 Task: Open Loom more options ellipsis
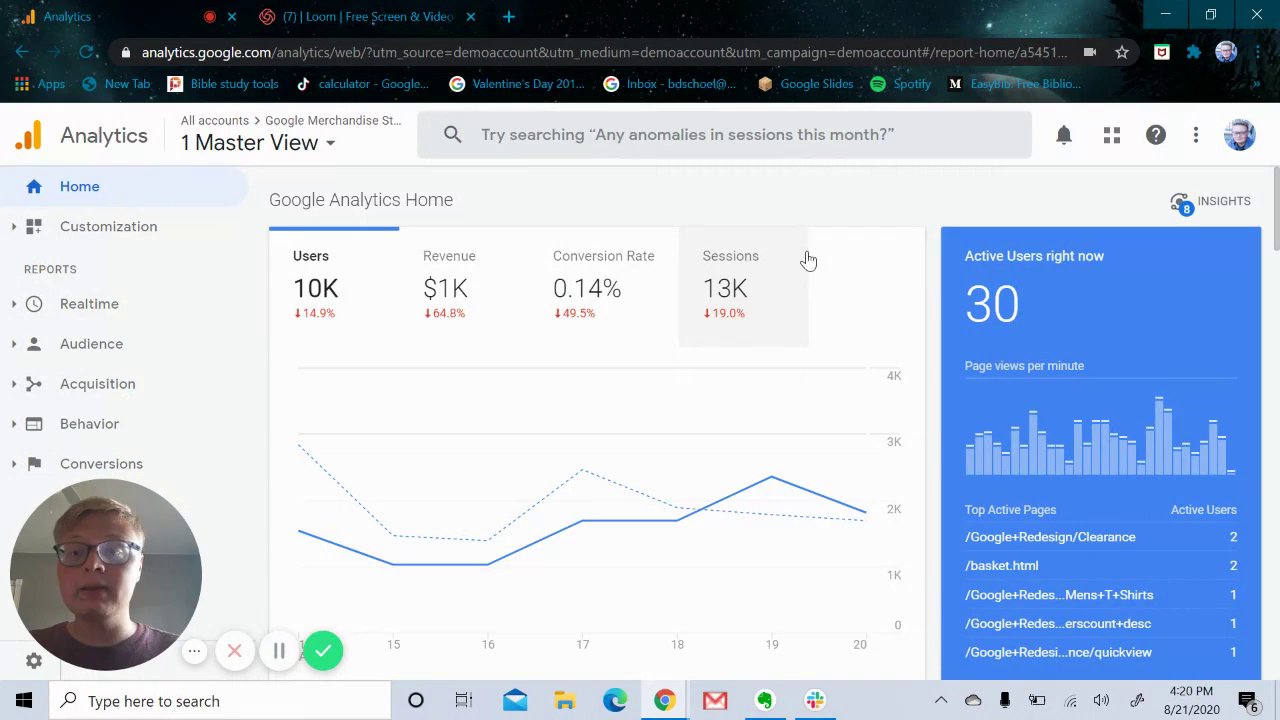pyautogui.click(x=194, y=652)
